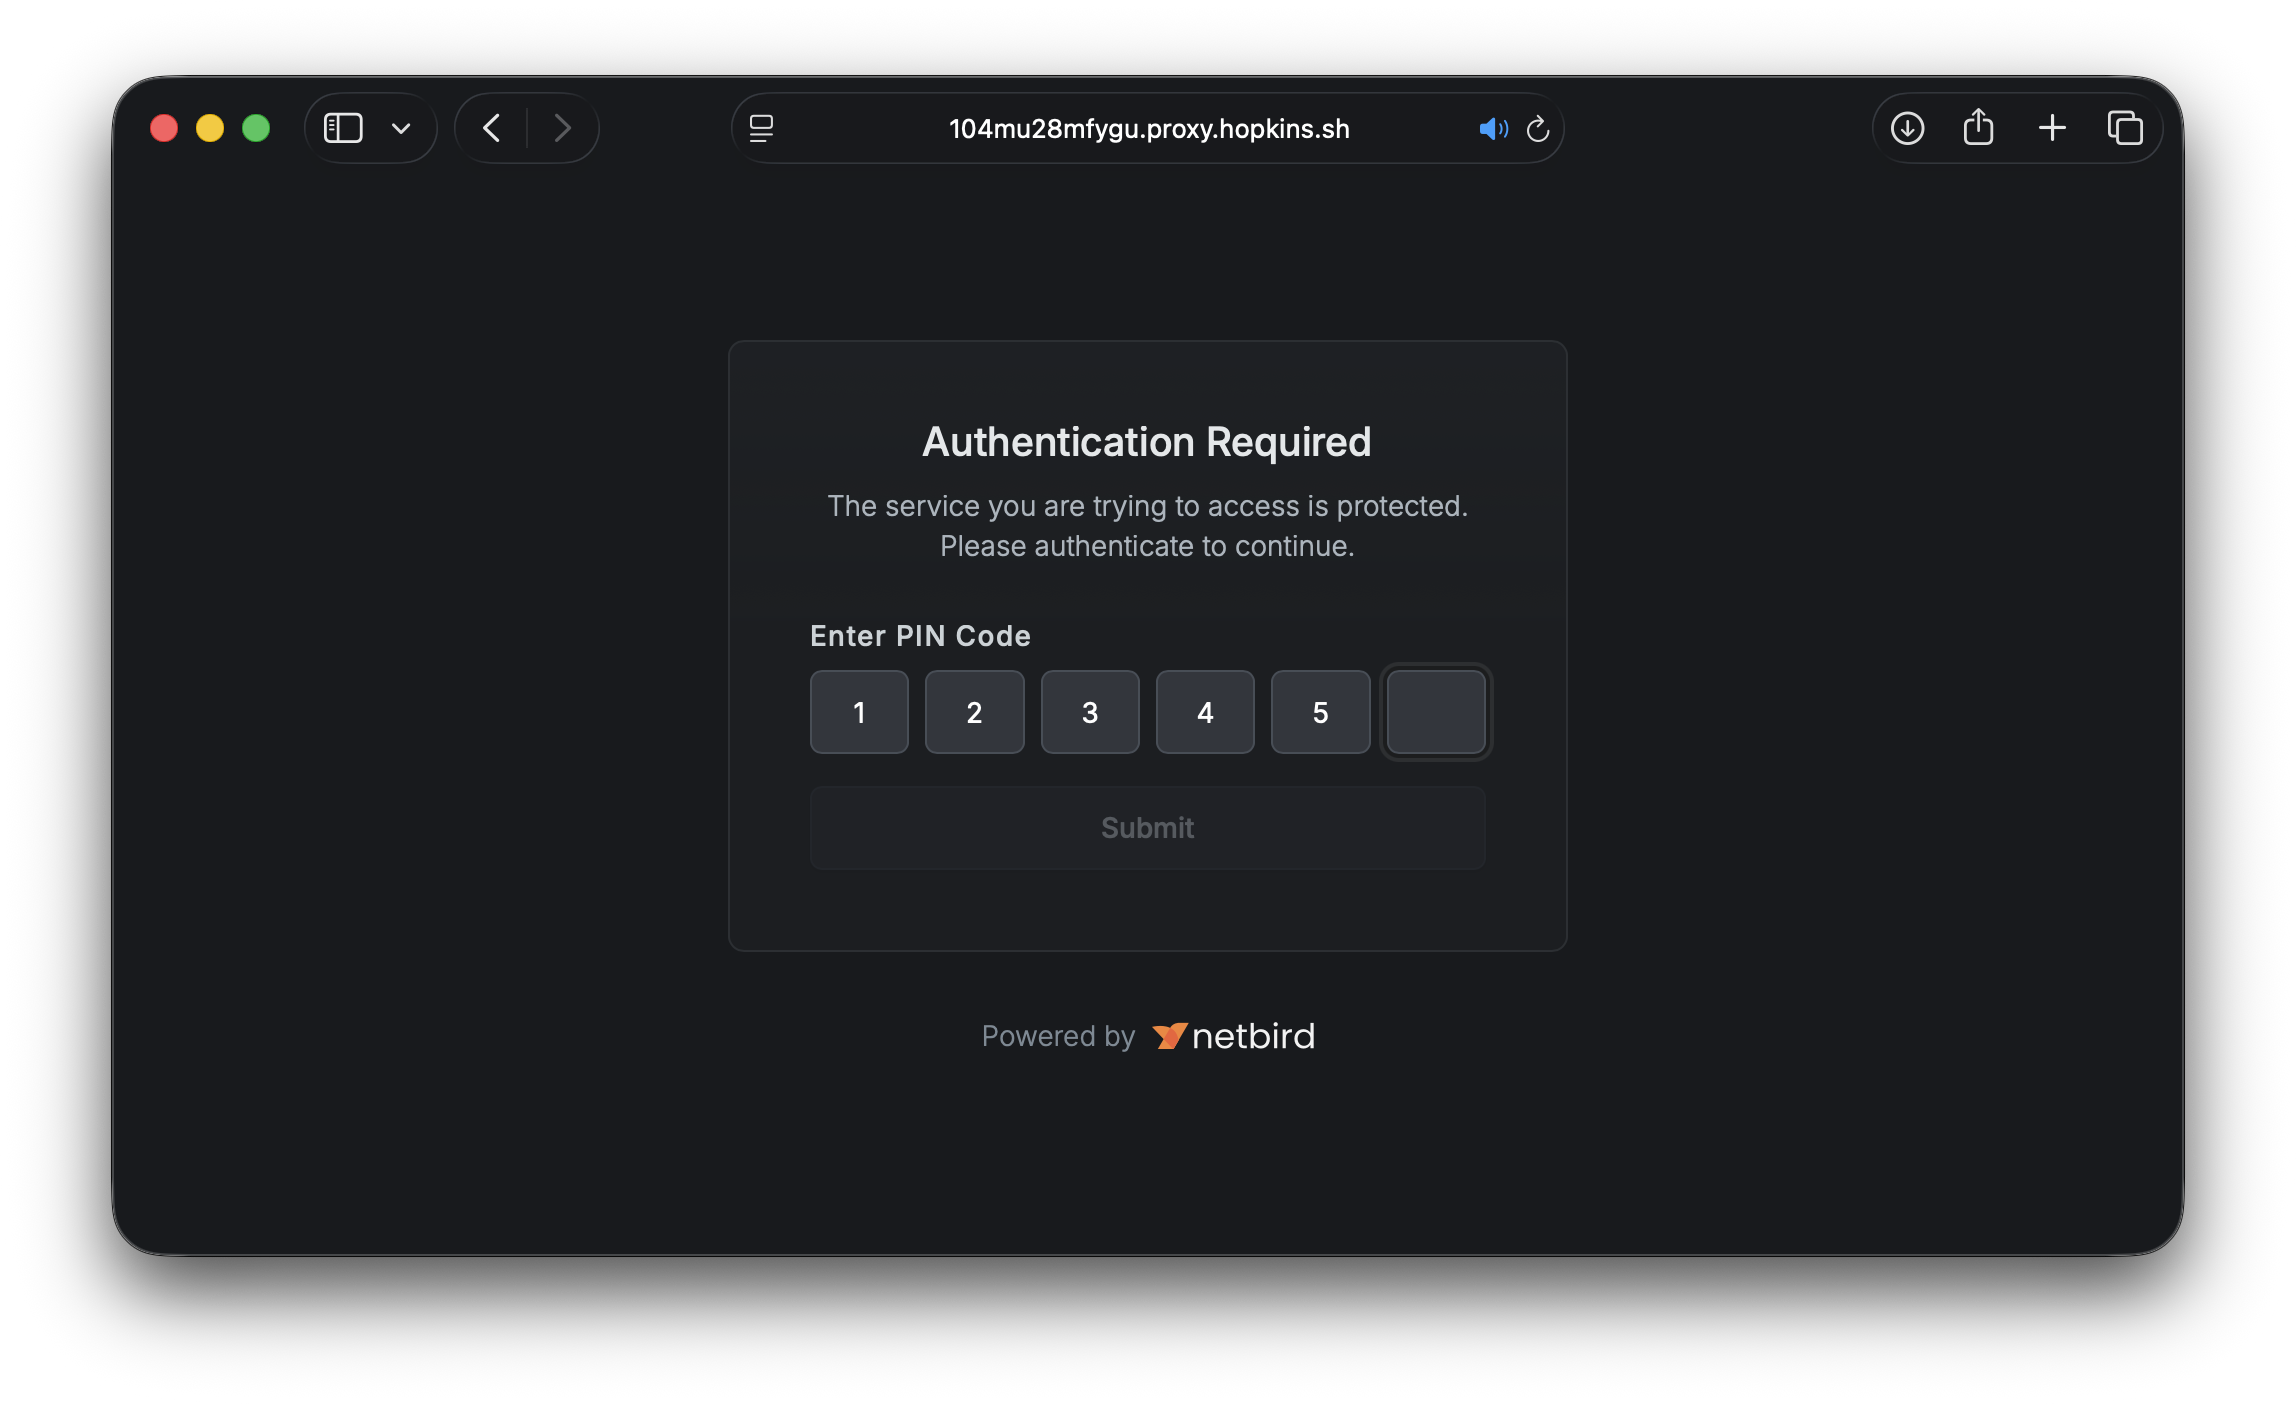Select the PIN box showing 5
Image resolution: width=2296 pixels, height=1404 pixels.
click(x=1320, y=712)
